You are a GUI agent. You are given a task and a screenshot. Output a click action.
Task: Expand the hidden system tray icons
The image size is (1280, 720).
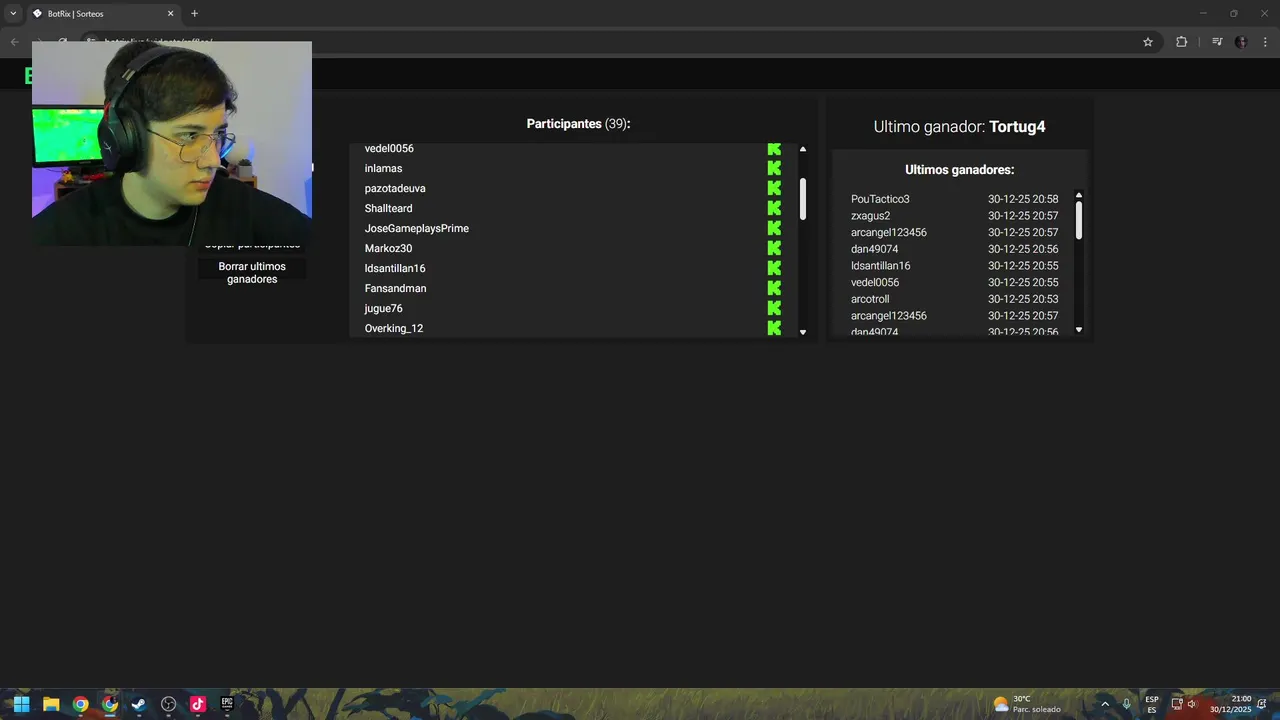click(x=1105, y=704)
